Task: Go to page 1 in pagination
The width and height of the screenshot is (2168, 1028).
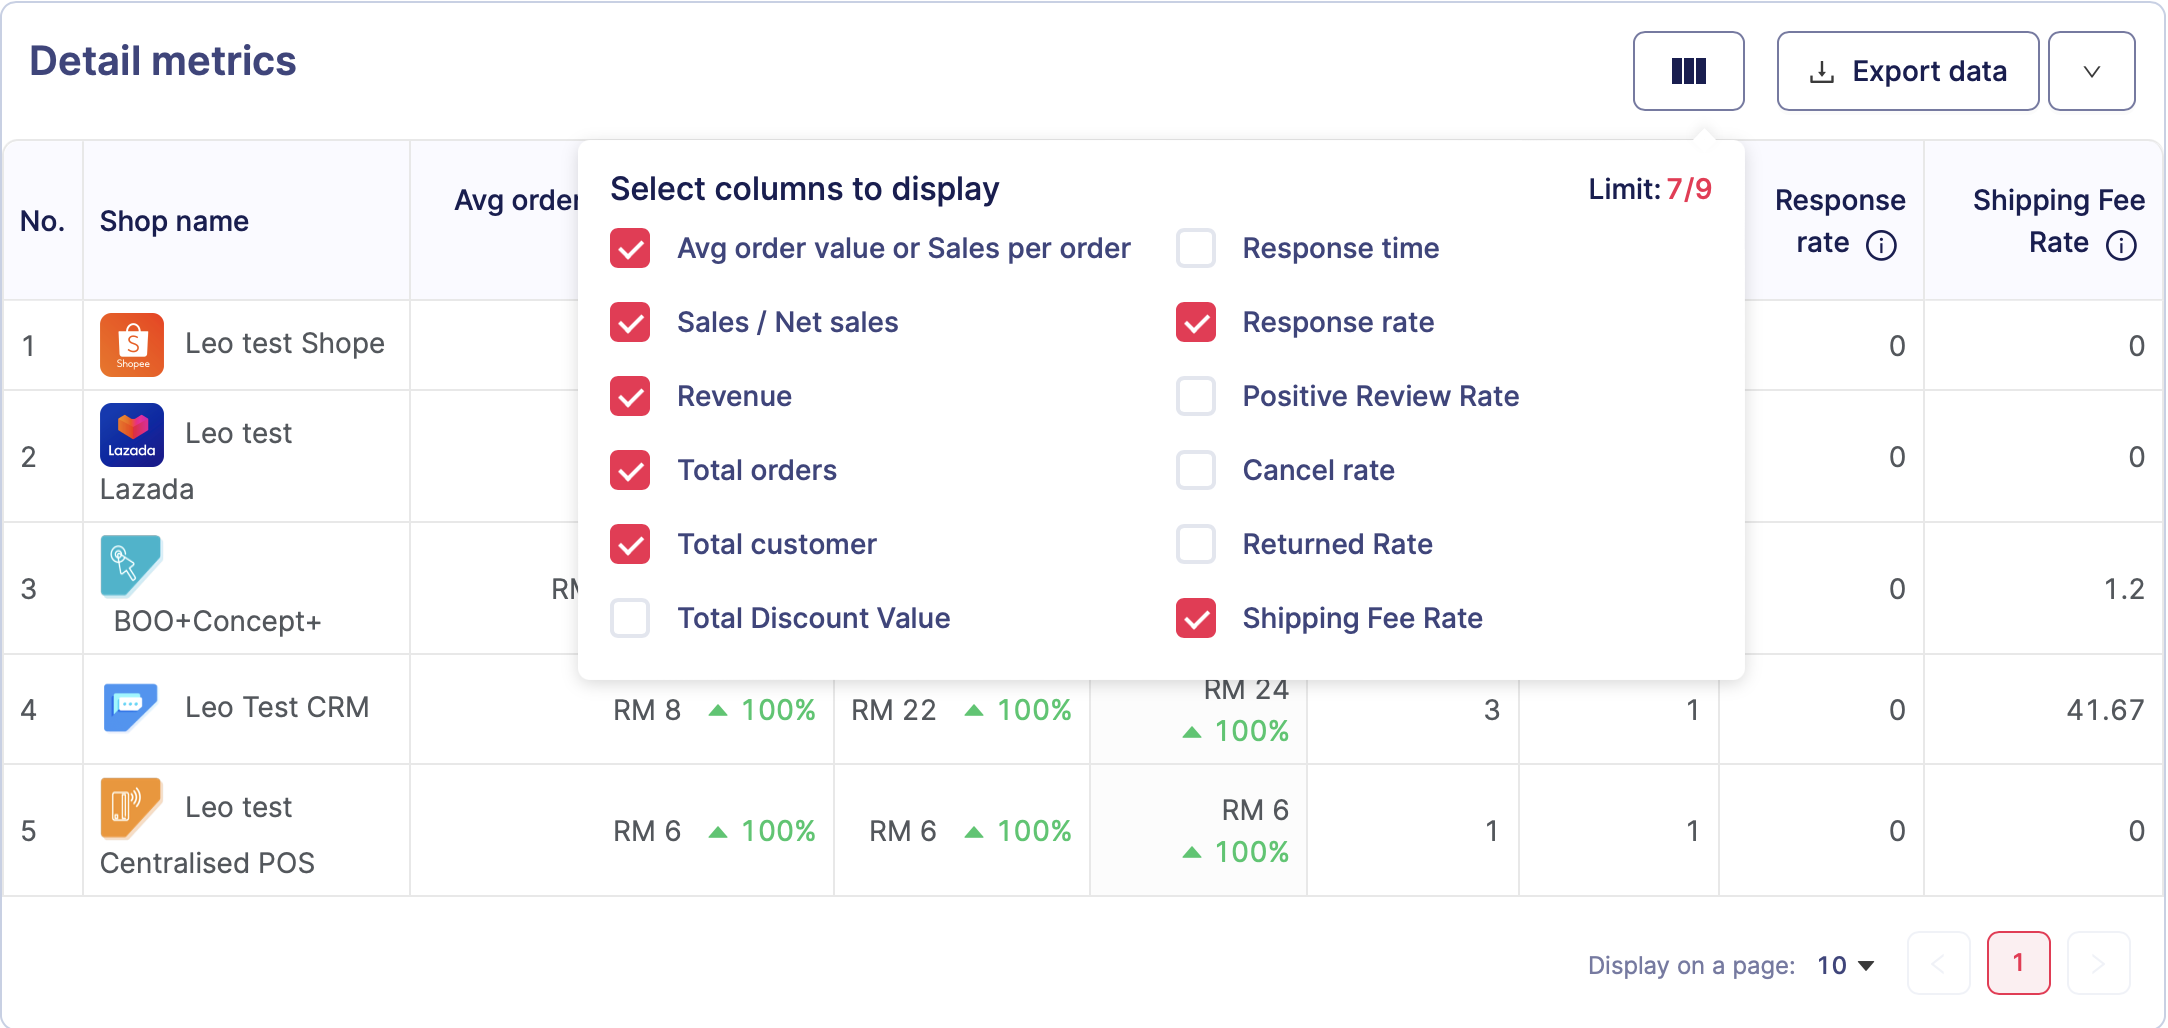Action: pyautogui.click(x=2018, y=963)
